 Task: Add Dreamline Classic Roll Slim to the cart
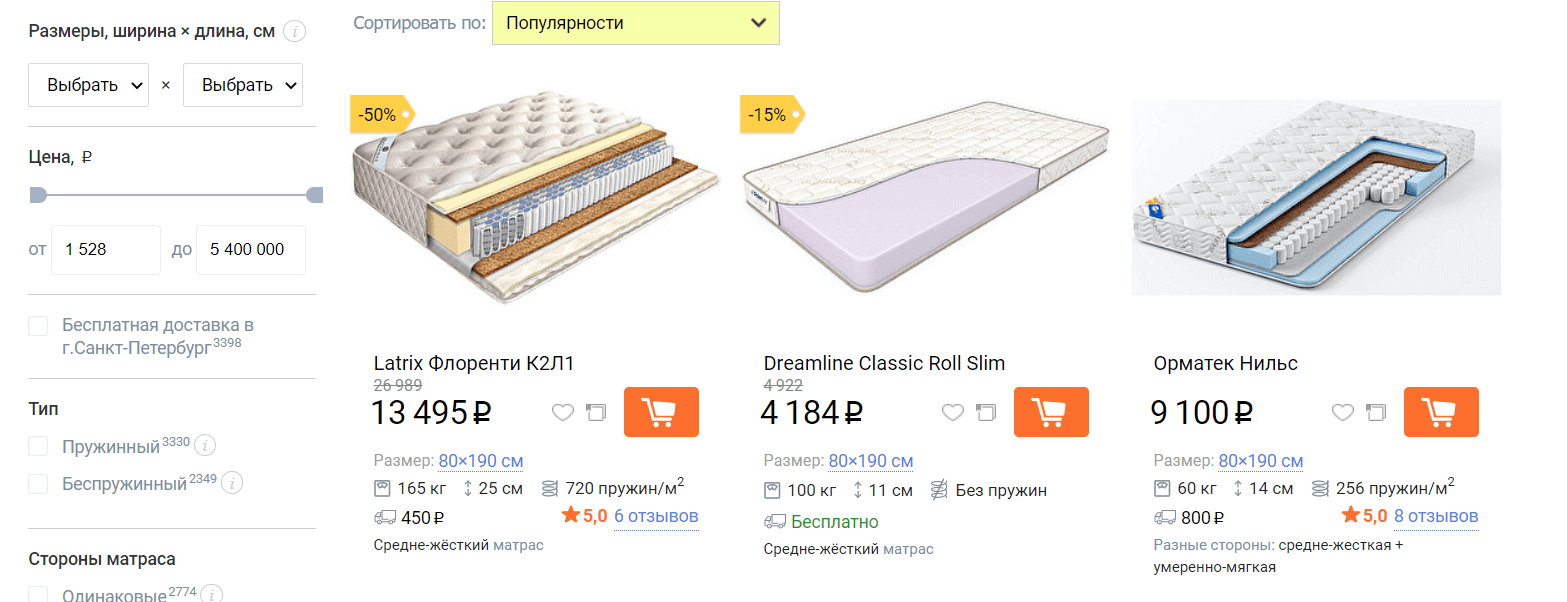click(1051, 412)
